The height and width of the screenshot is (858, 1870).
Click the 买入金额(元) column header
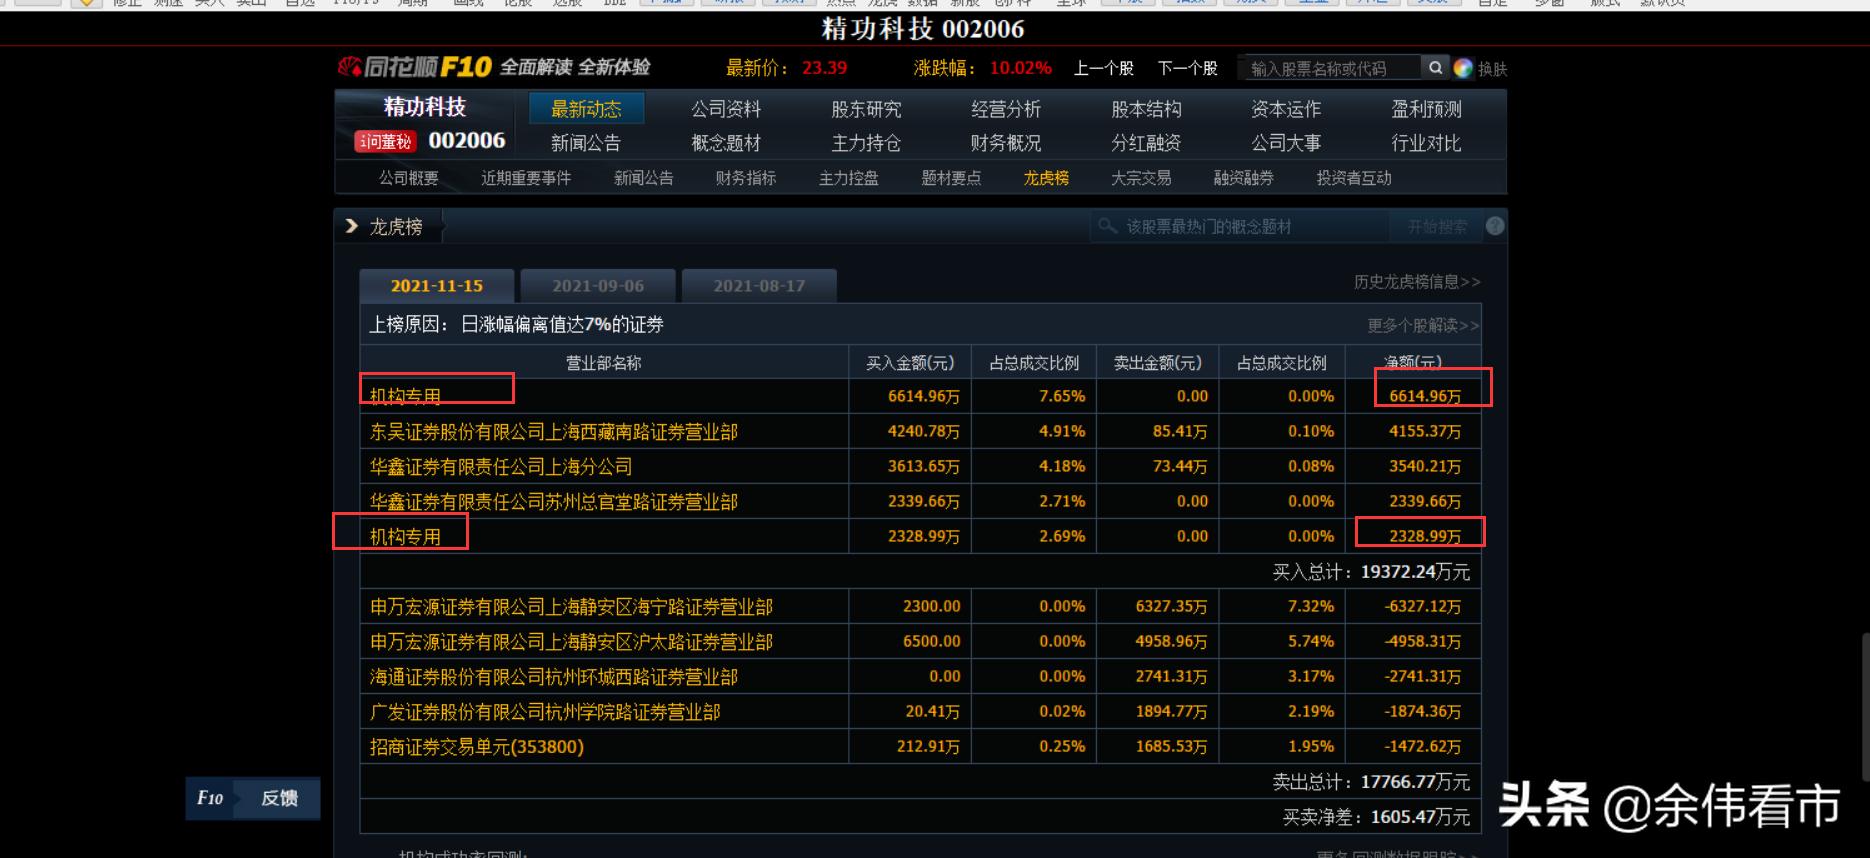tap(910, 362)
